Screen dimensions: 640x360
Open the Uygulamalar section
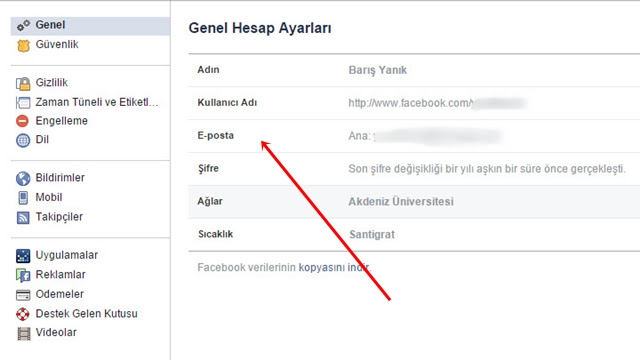[x=67, y=255]
